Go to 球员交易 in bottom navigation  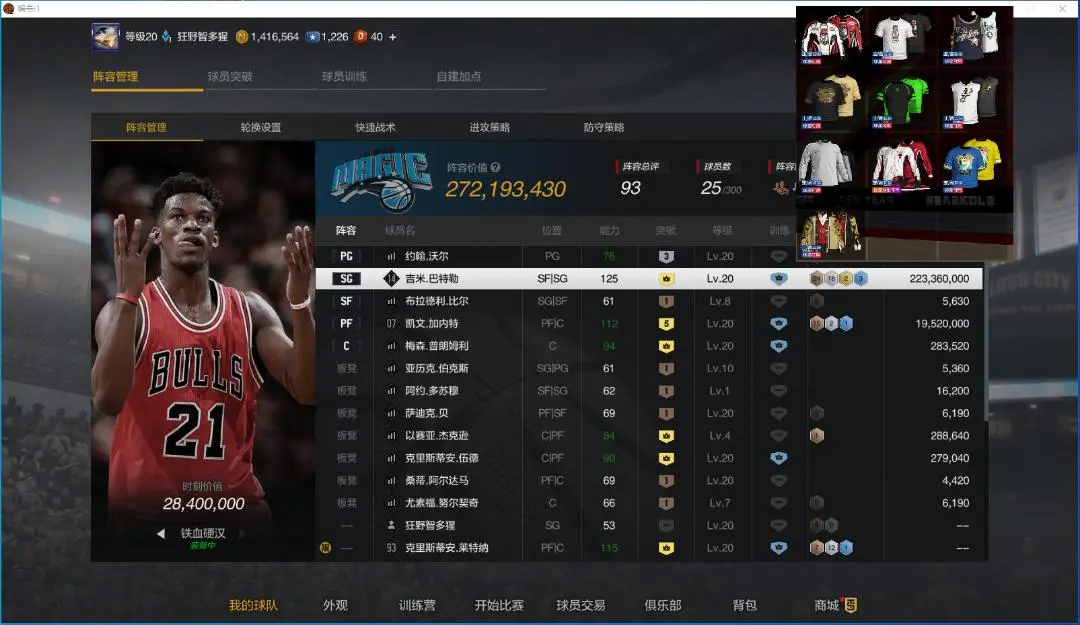581,605
